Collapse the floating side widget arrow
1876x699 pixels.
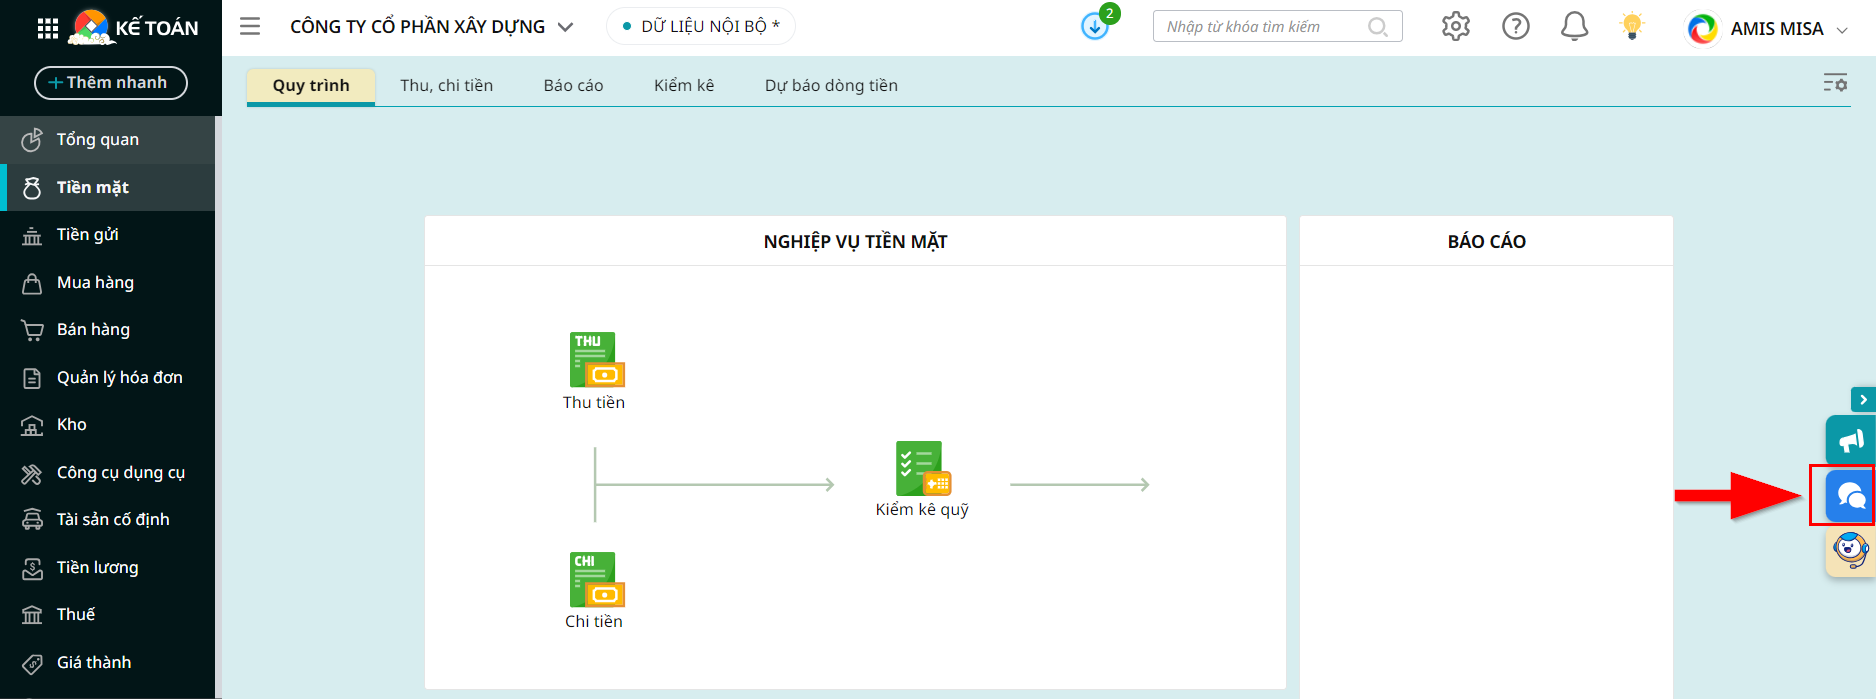click(1862, 400)
